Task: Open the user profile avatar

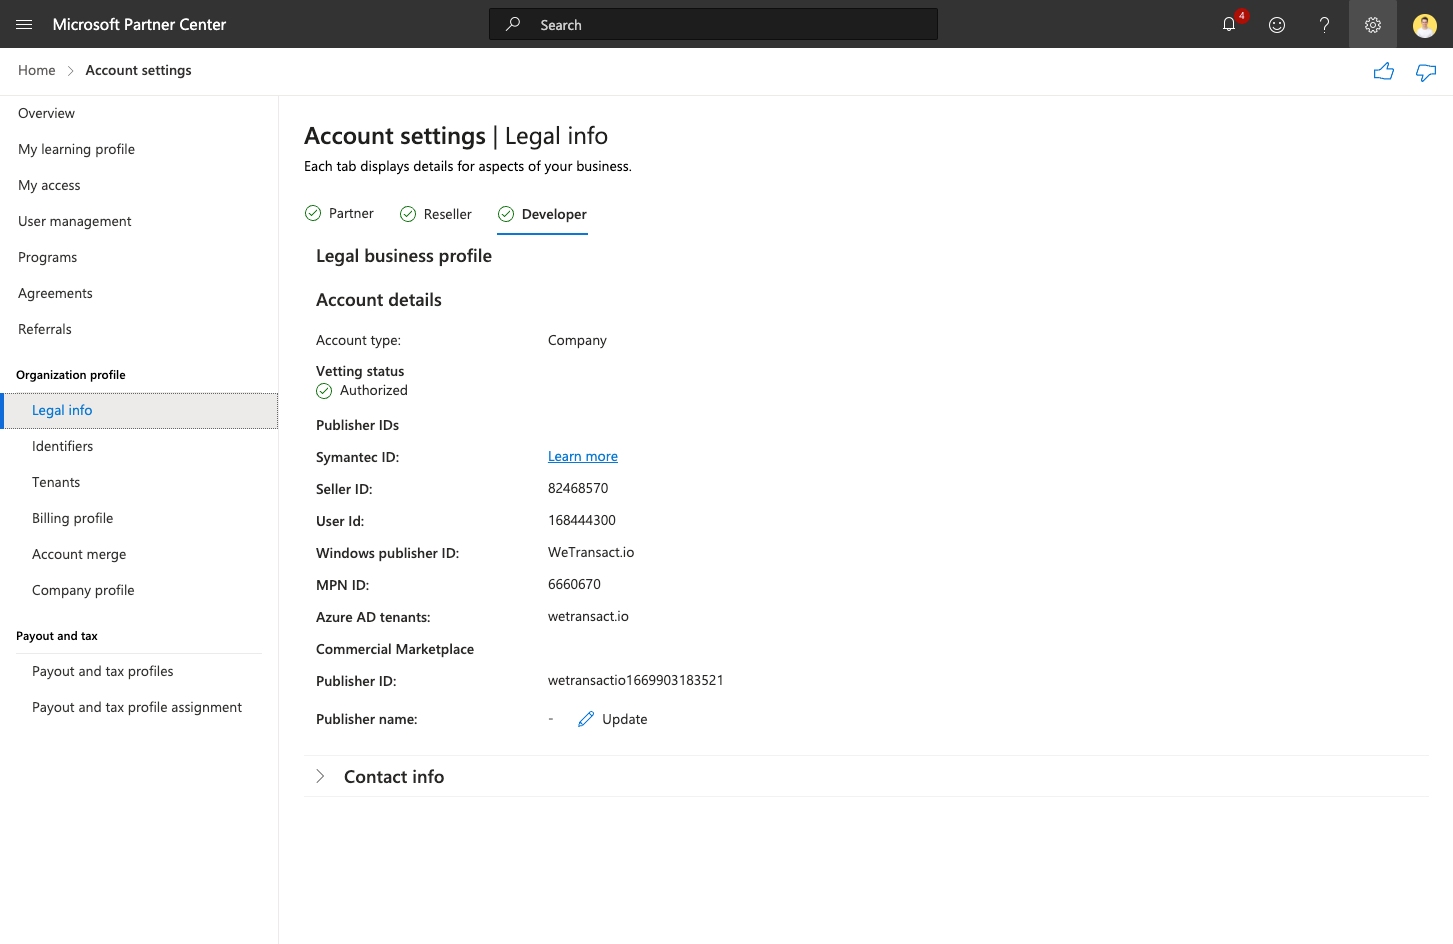Action: (x=1425, y=24)
